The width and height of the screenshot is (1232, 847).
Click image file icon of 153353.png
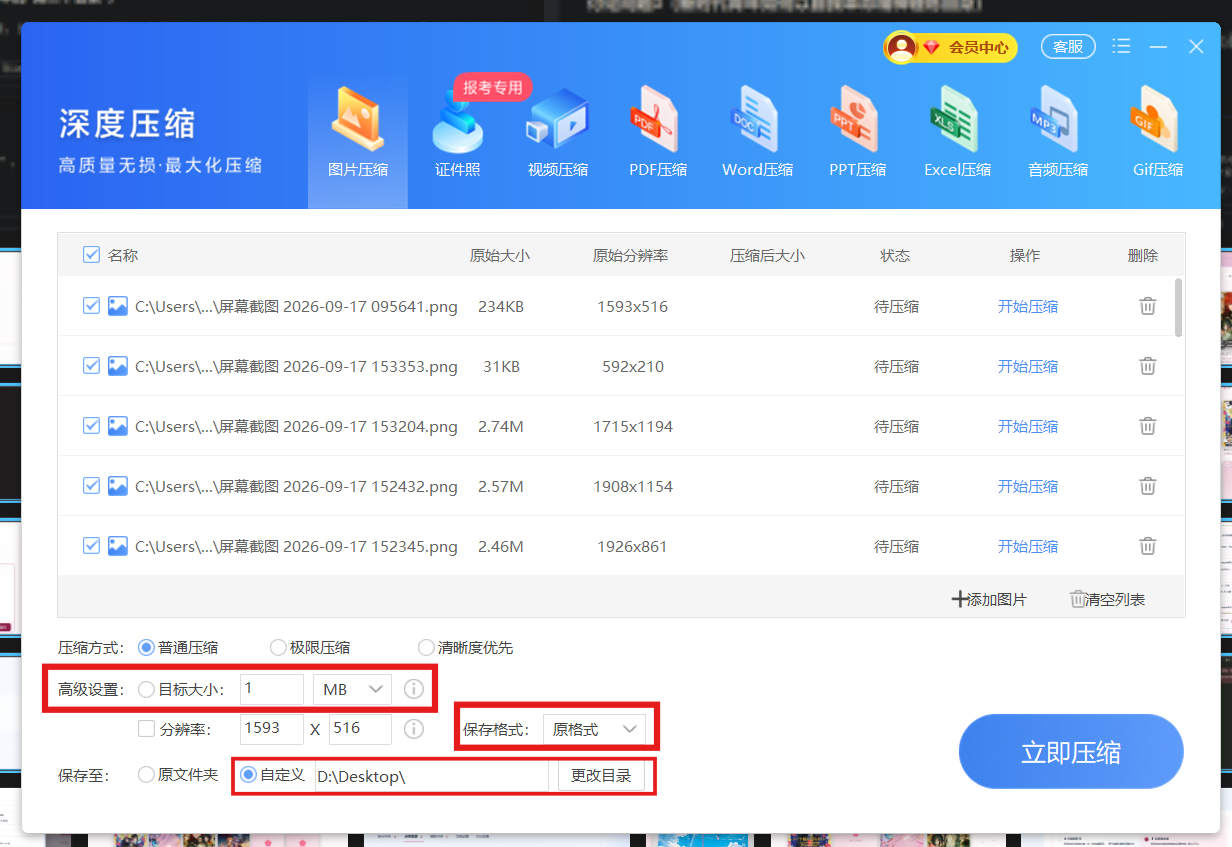point(118,366)
